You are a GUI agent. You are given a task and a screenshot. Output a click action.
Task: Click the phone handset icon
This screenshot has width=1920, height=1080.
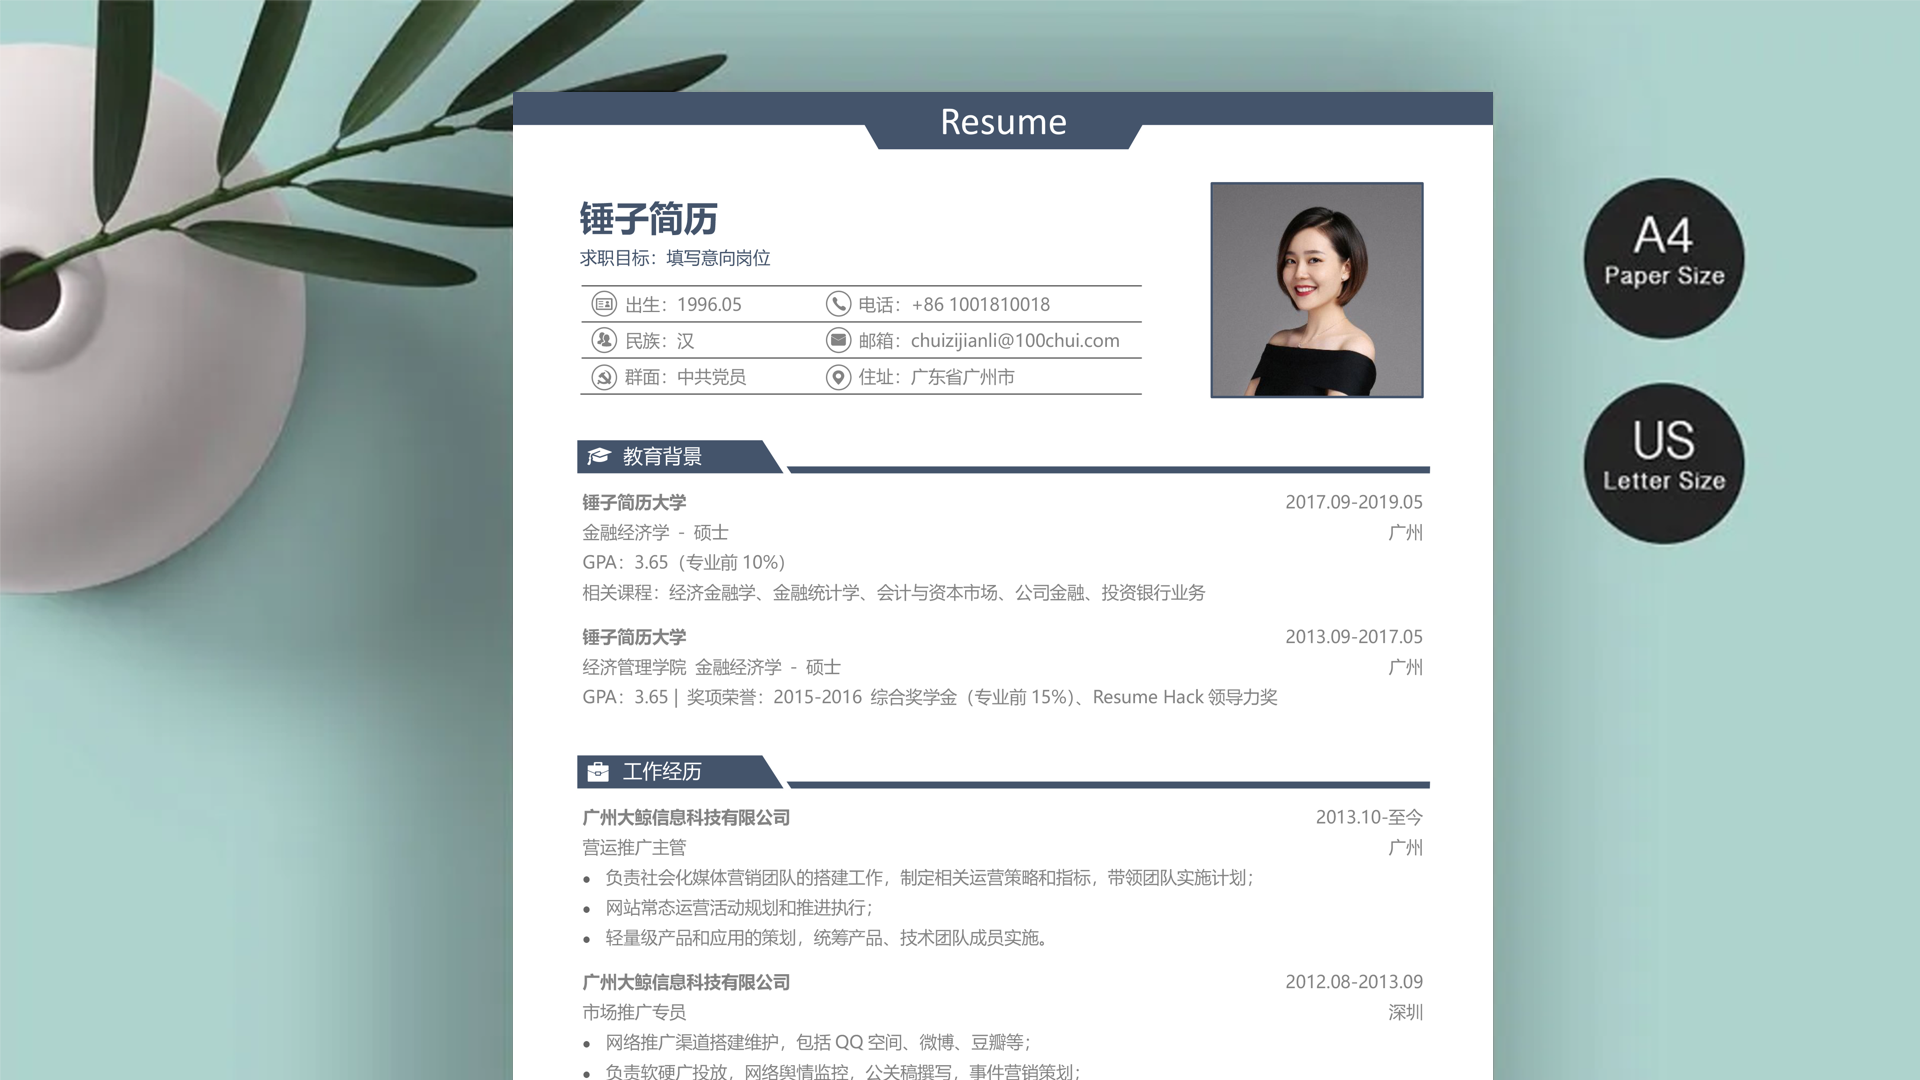[x=838, y=304]
